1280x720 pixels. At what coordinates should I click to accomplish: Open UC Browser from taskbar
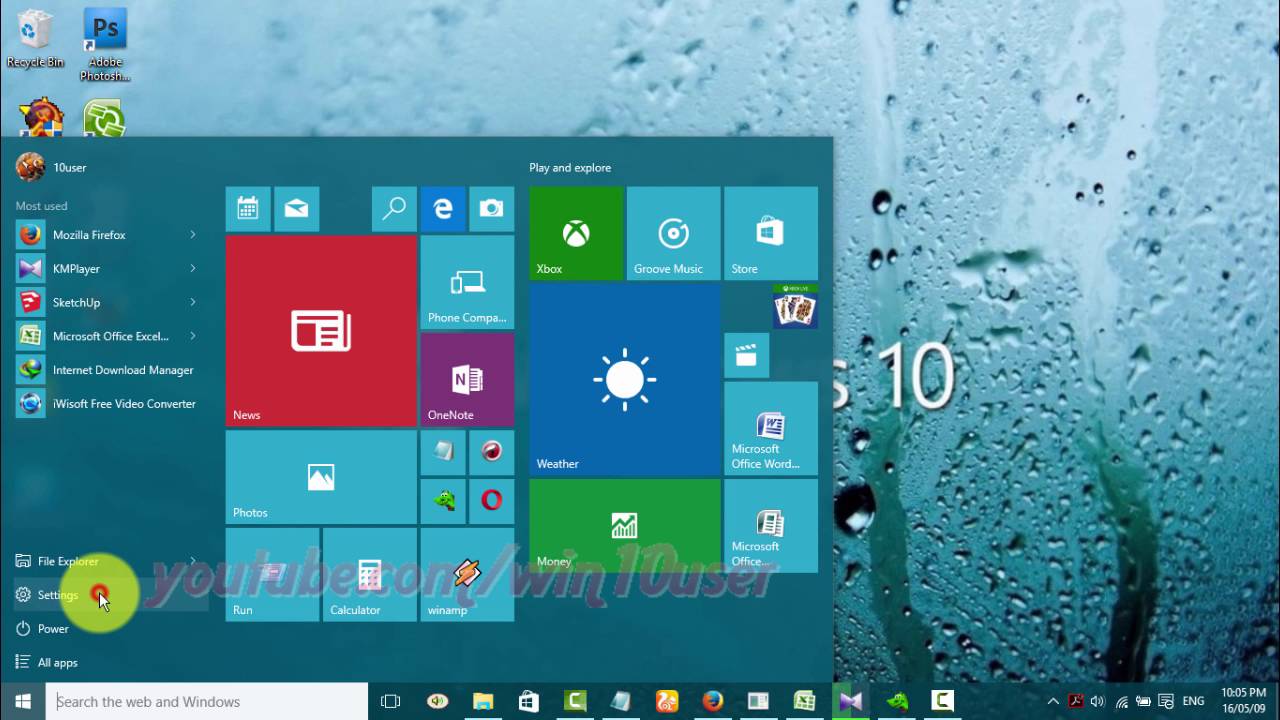pyautogui.click(x=667, y=701)
